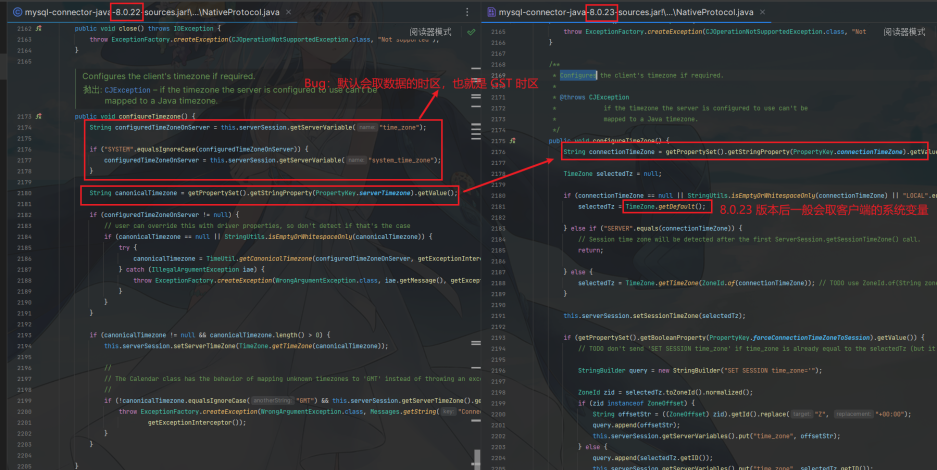Image resolution: width=937 pixels, height=470 pixels.
Task: Close the 8.0.22 NativeProtocol.java tab
Action: point(287,12)
